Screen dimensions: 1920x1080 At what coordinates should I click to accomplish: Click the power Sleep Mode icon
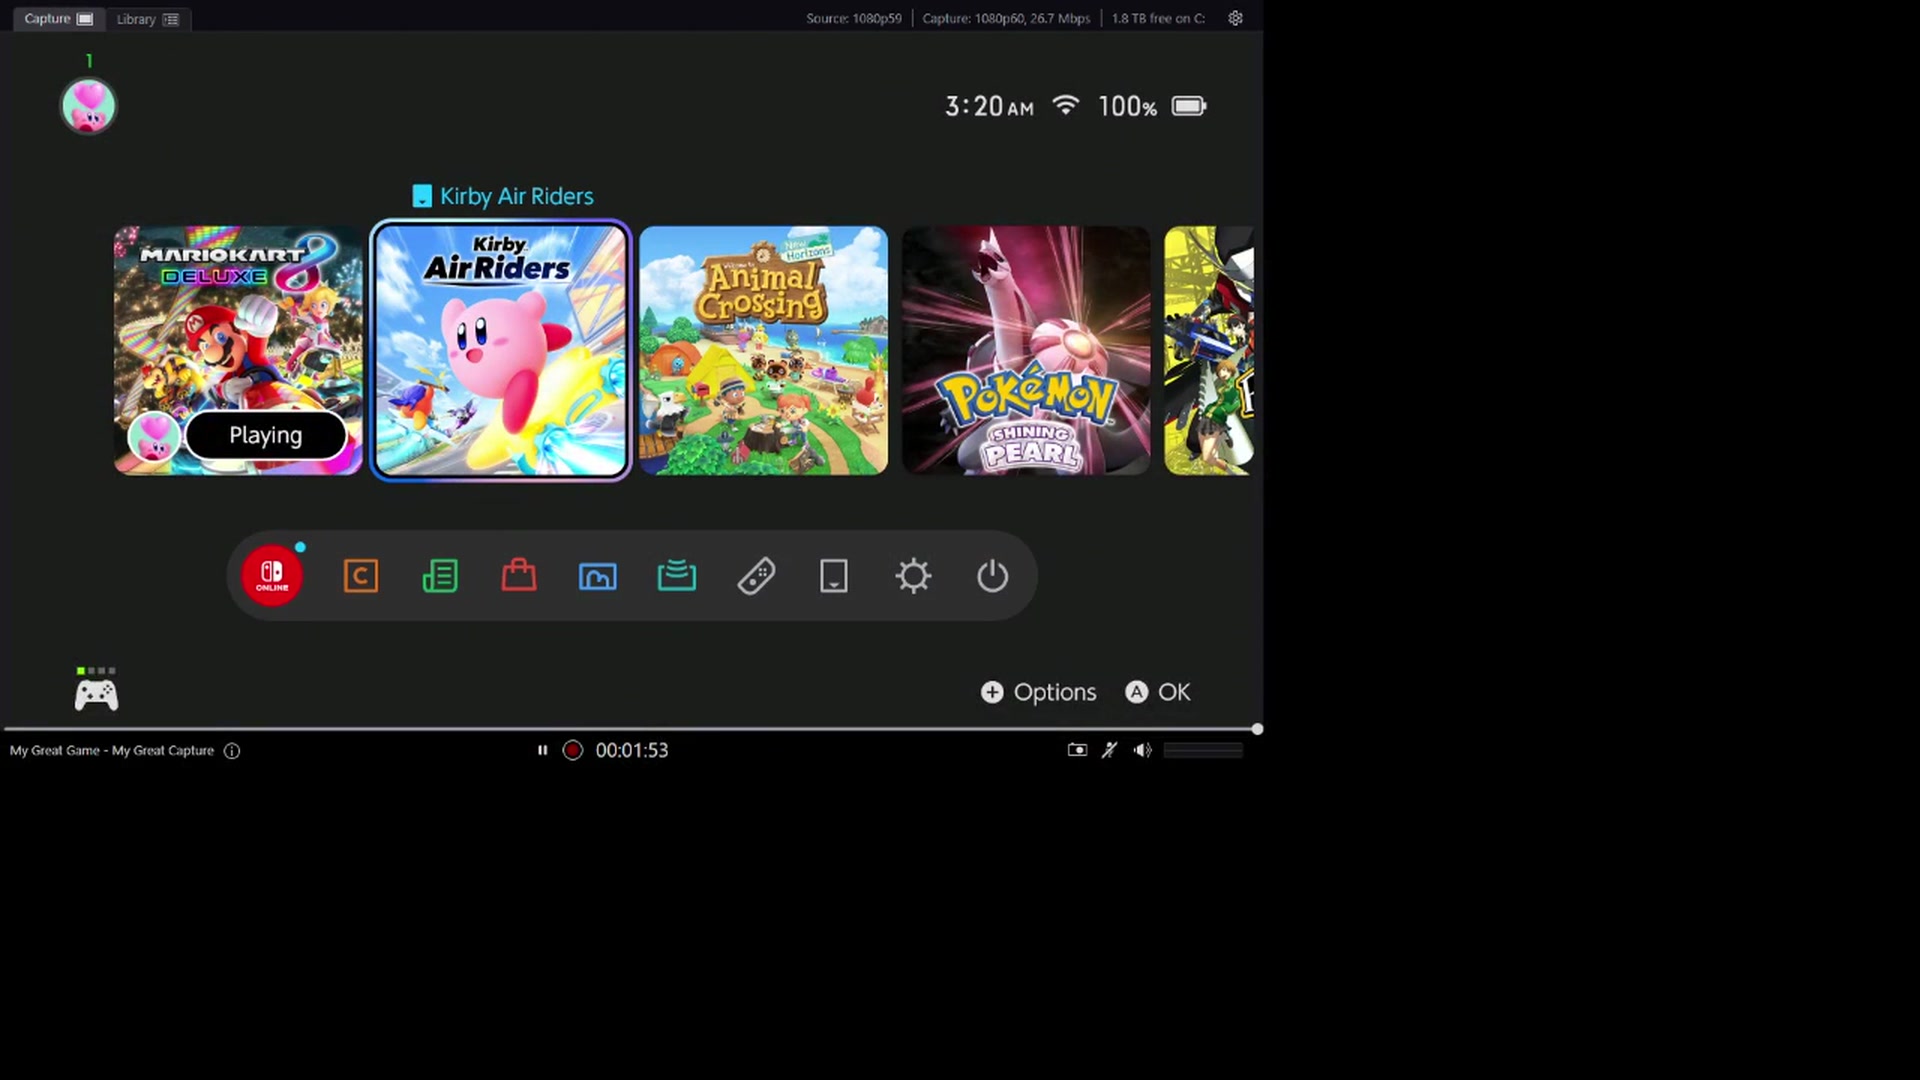click(992, 576)
